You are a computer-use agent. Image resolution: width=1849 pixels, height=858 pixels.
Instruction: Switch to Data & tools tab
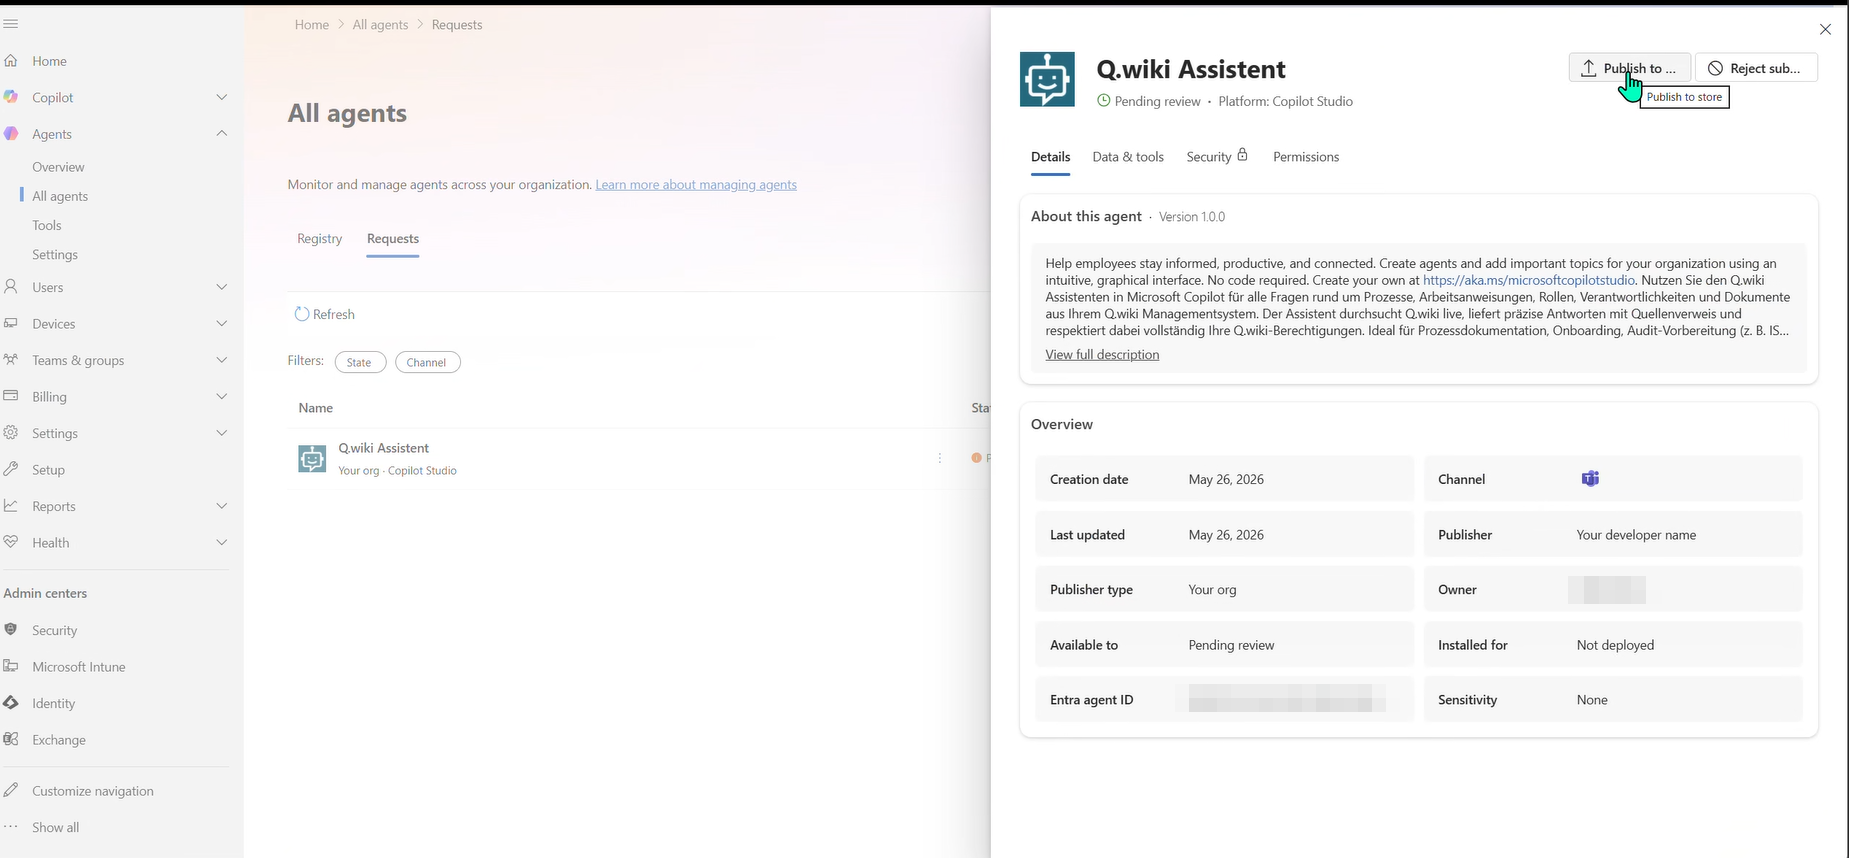1128,157
